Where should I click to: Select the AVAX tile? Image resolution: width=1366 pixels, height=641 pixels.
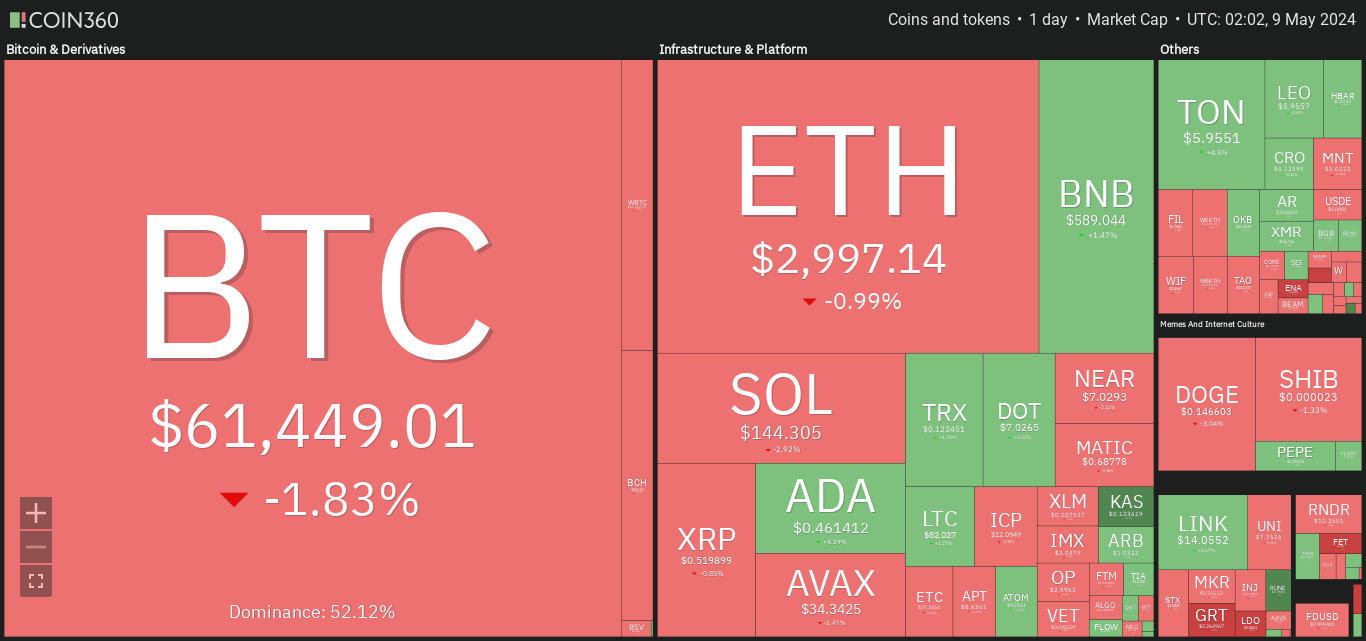[x=830, y=595]
